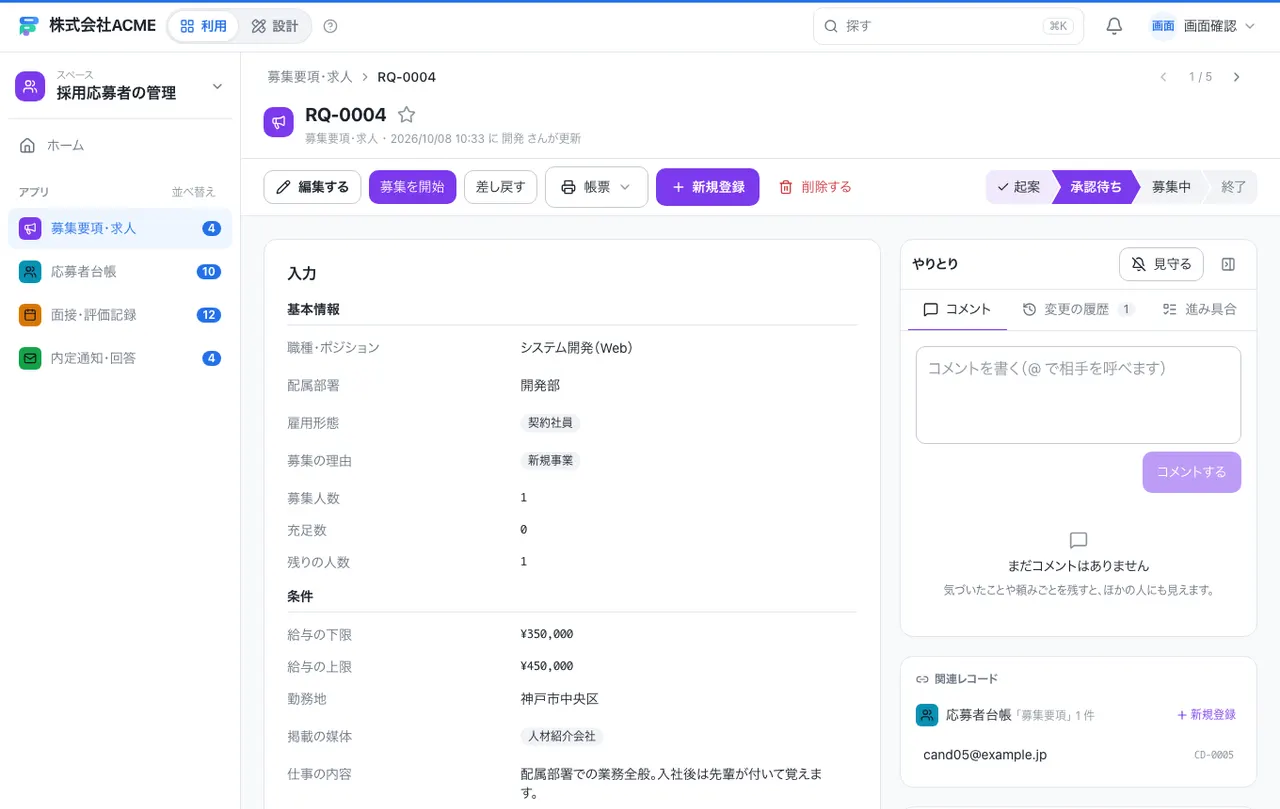Star the RQ-0004 record as favorite
Image resolution: width=1280 pixels, height=809 pixels.
coord(406,115)
